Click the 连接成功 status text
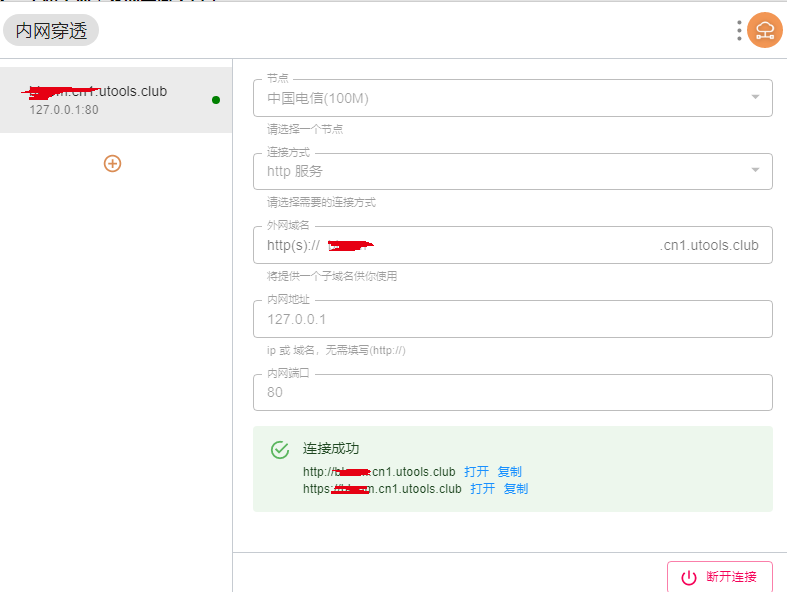 click(331, 448)
